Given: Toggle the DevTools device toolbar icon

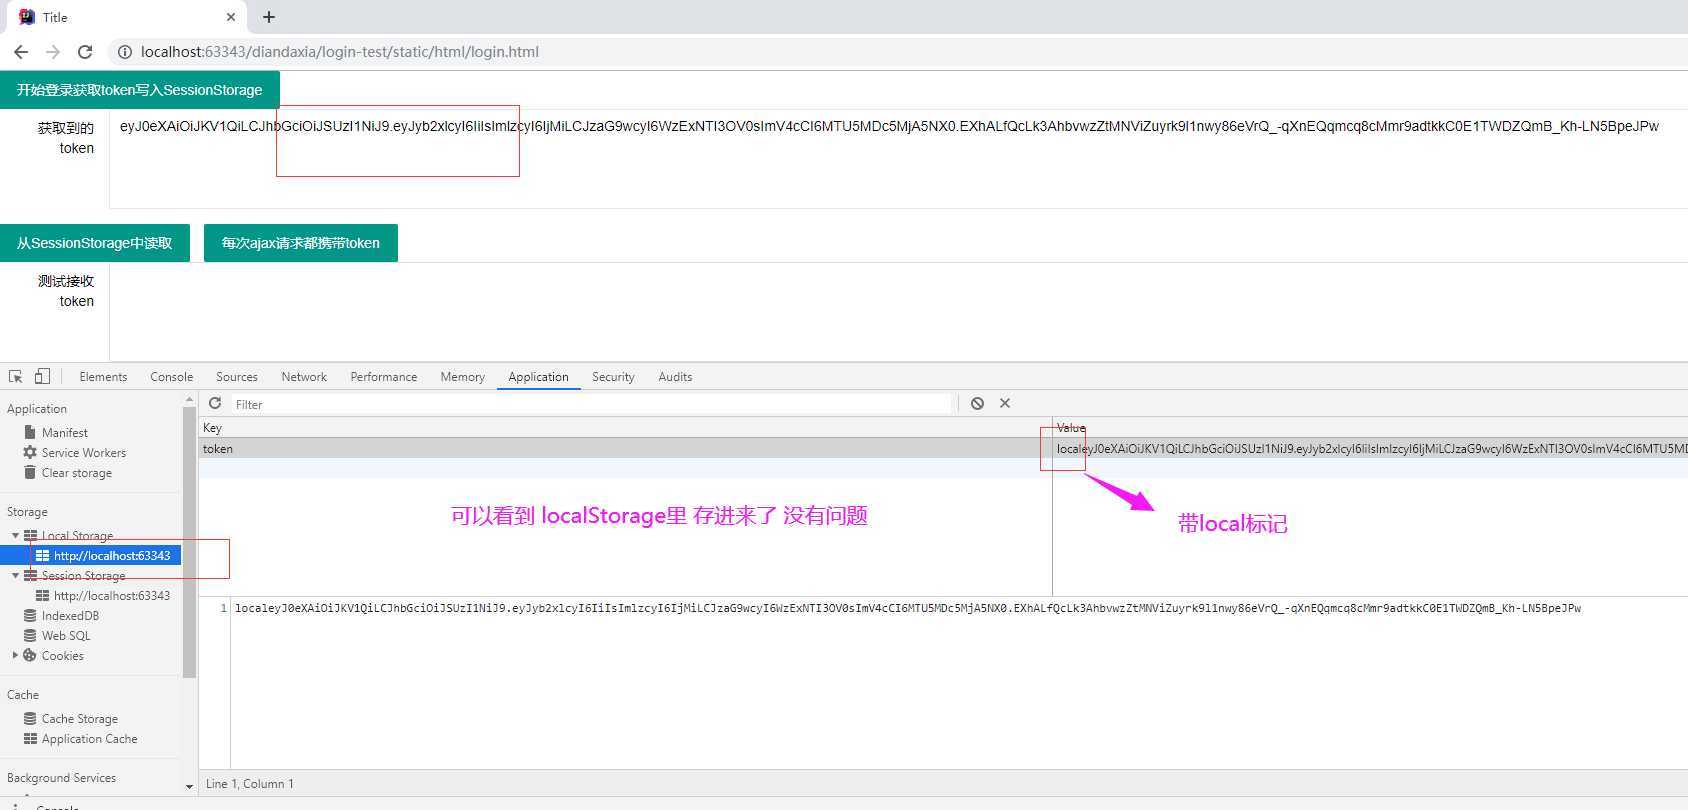Looking at the screenshot, I should [x=42, y=377].
